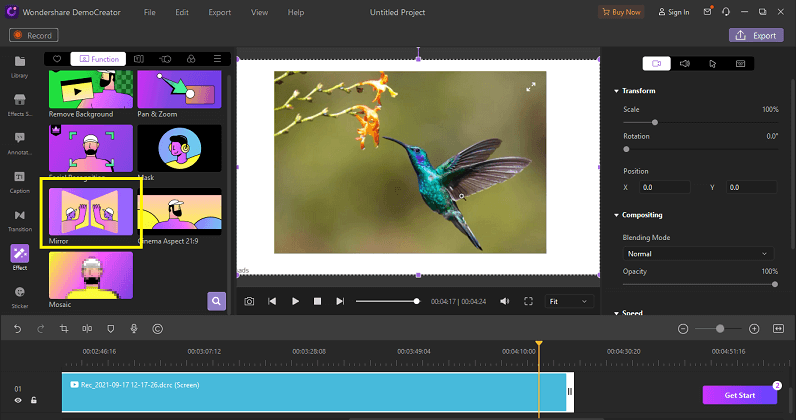Jump to next frame
800x420 pixels.
click(x=340, y=302)
